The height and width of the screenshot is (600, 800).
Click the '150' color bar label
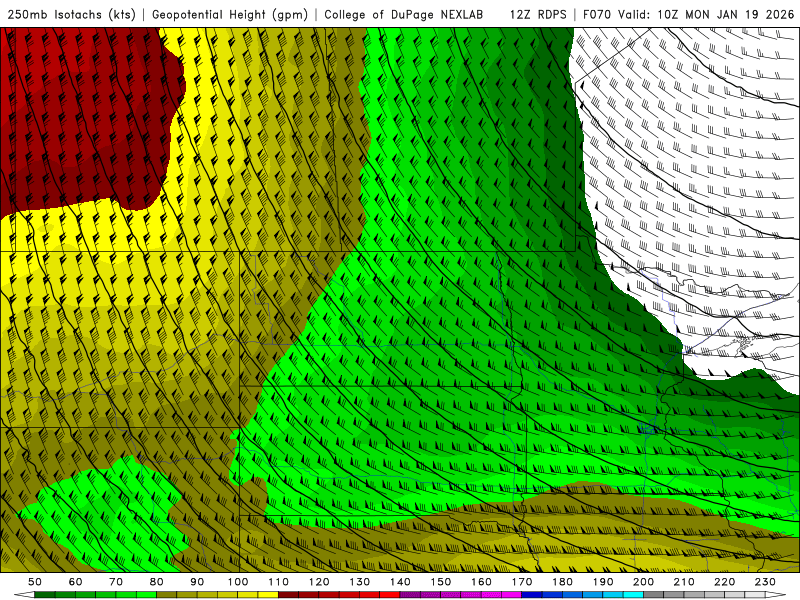[x=441, y=582]
